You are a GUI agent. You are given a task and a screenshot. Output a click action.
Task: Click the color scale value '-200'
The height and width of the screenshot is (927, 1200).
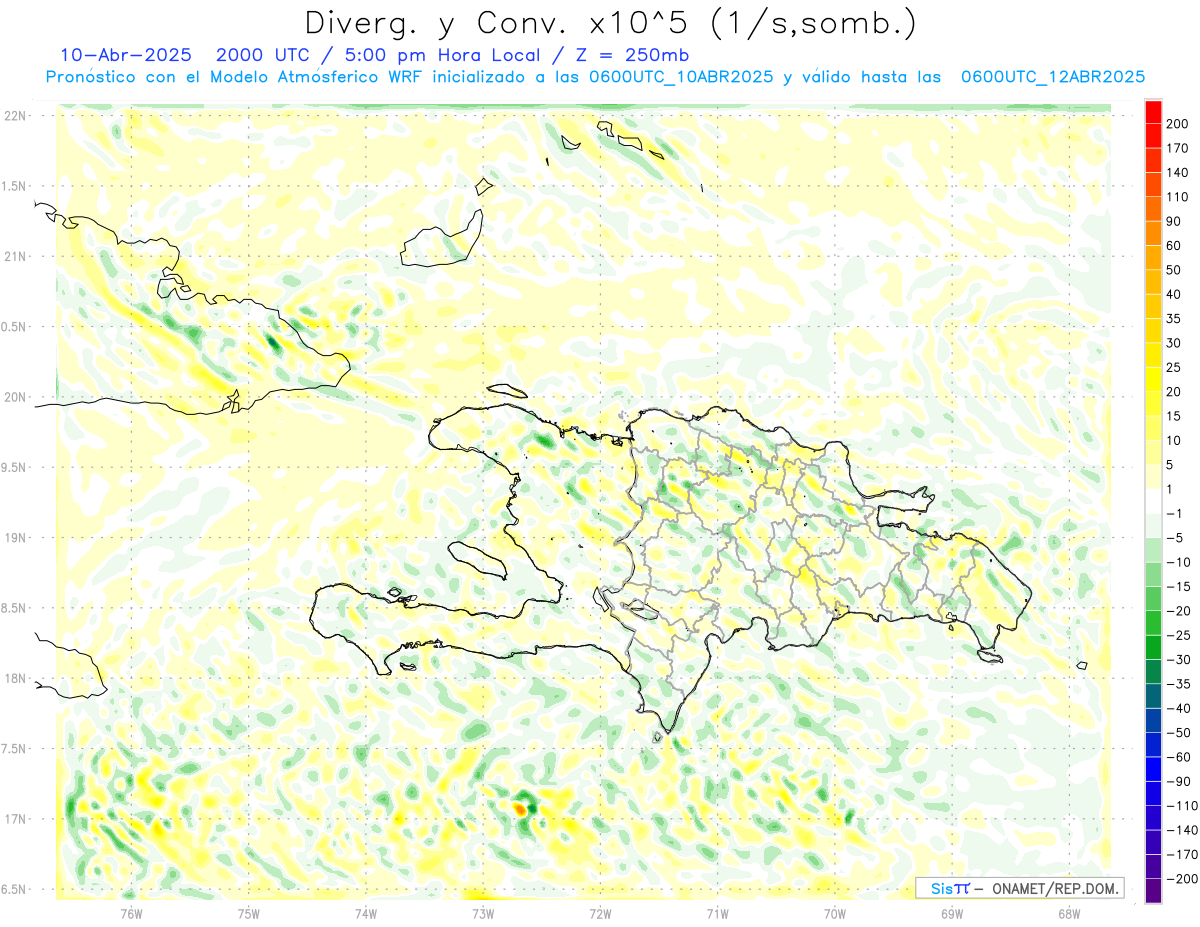[1182, 878]
